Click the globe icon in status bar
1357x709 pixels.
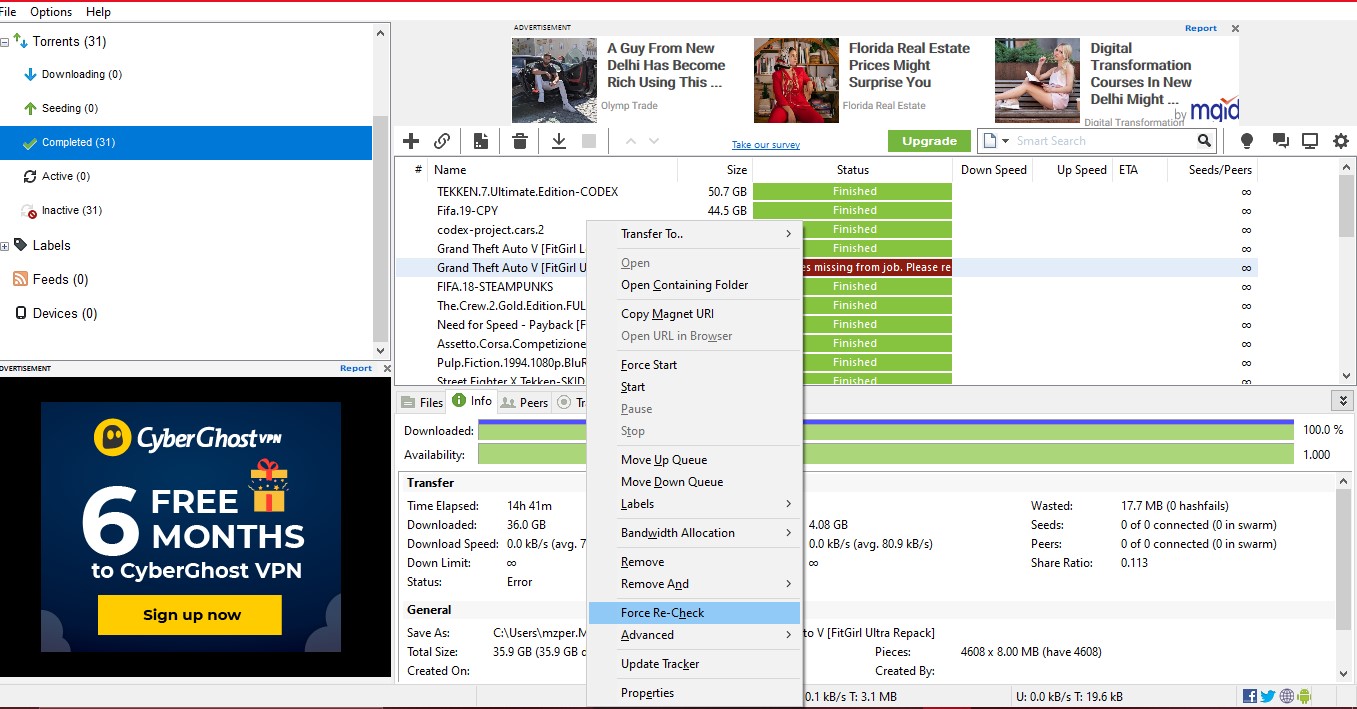click(x=1287, y=696)
